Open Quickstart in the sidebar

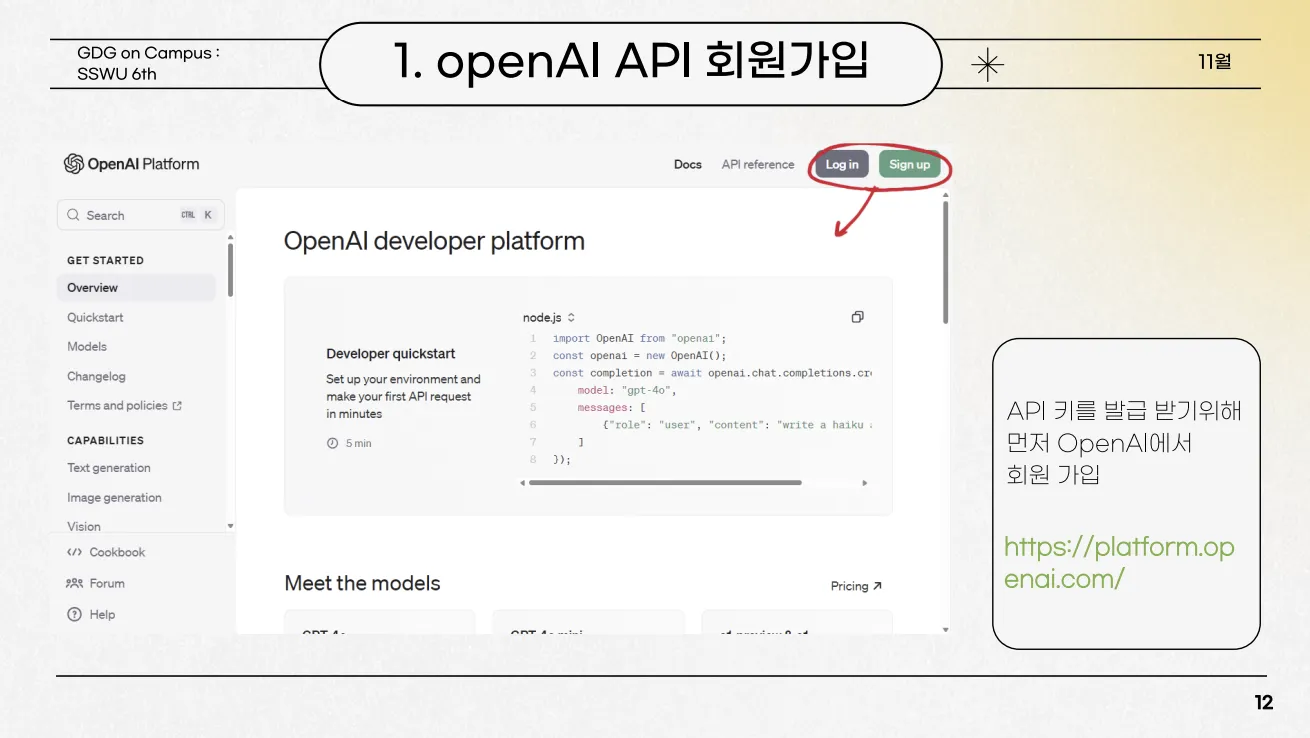pos(95,317)
